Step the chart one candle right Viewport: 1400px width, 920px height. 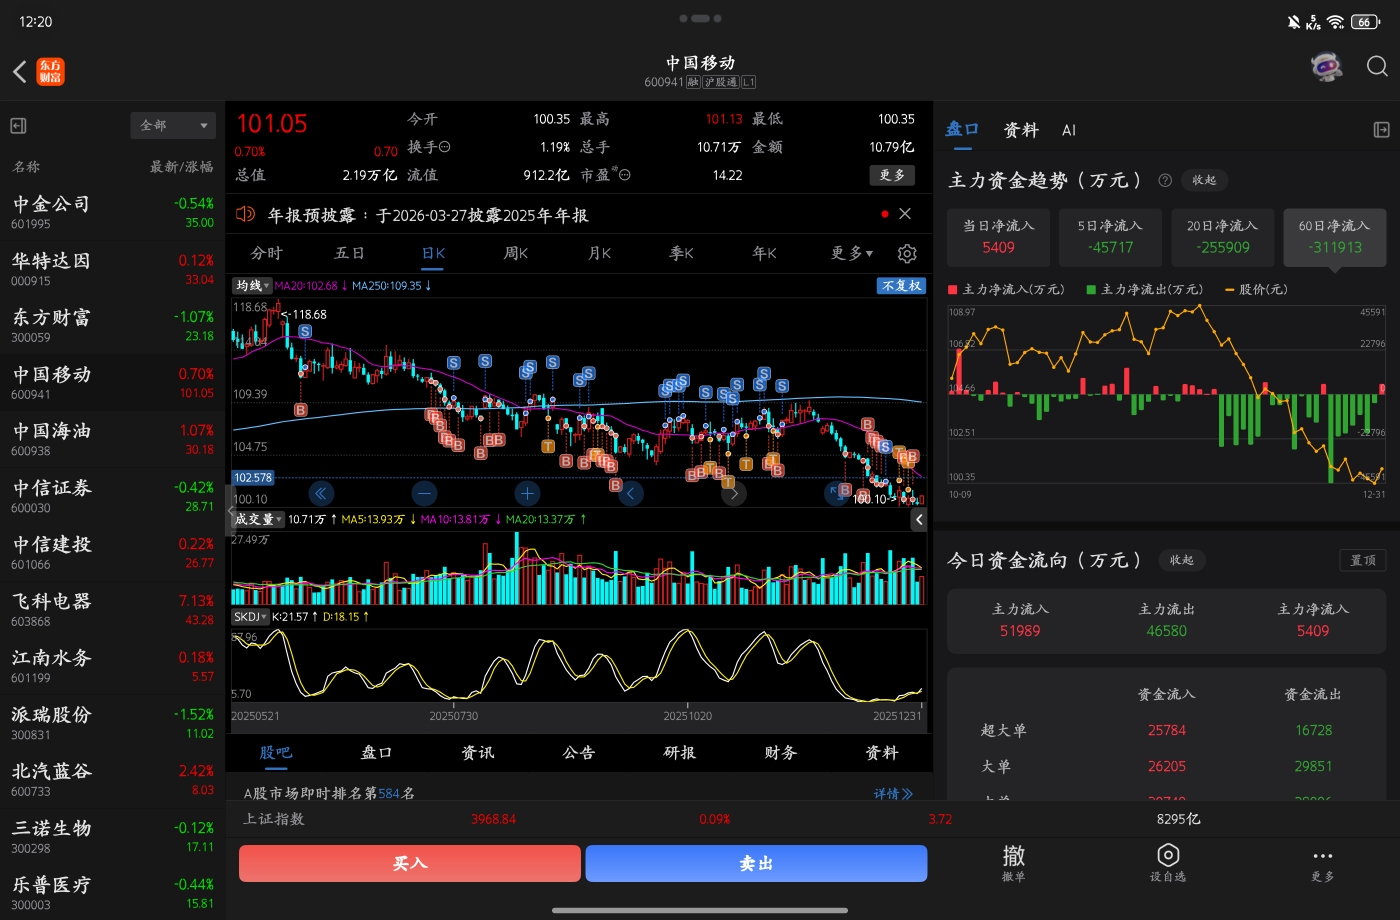click(x=734, y=493)
